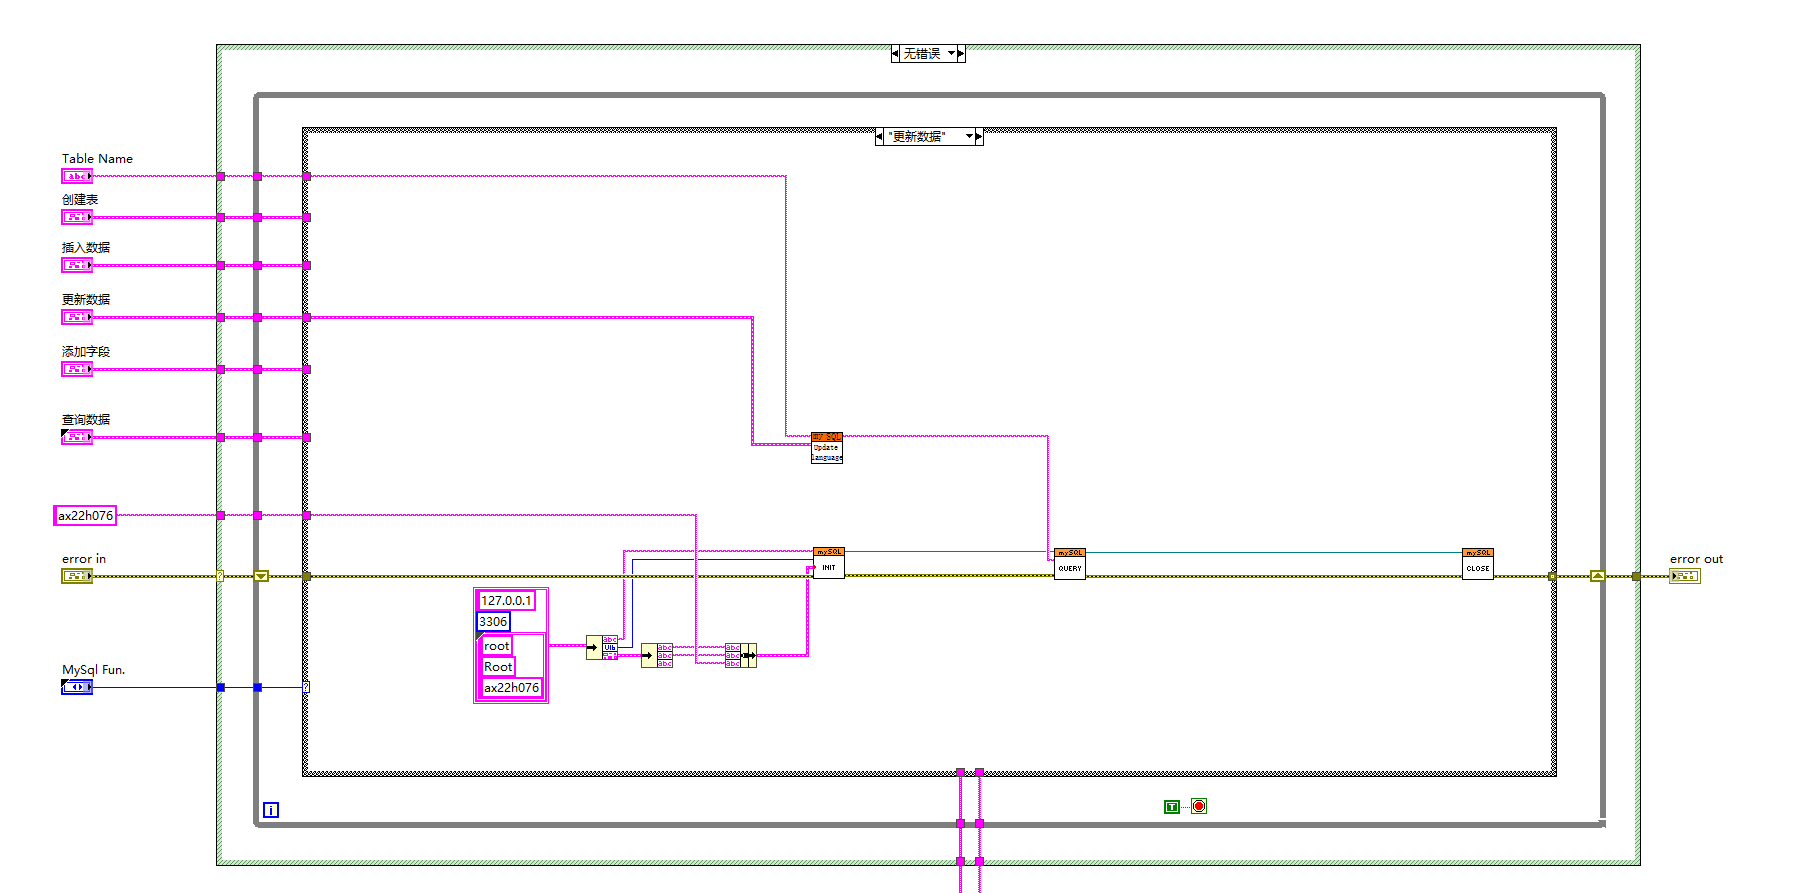
Task: Select the 添加字段 cluster terminal
Action: click(77, 369)
